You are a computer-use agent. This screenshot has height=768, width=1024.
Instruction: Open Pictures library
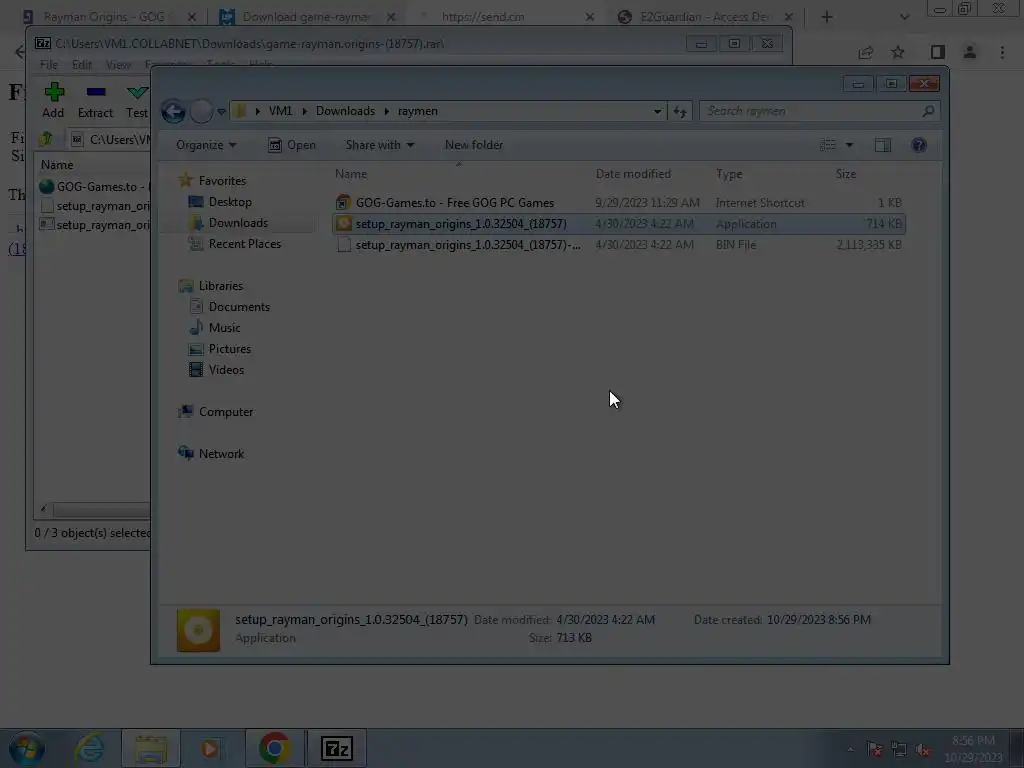pos(220,349)
